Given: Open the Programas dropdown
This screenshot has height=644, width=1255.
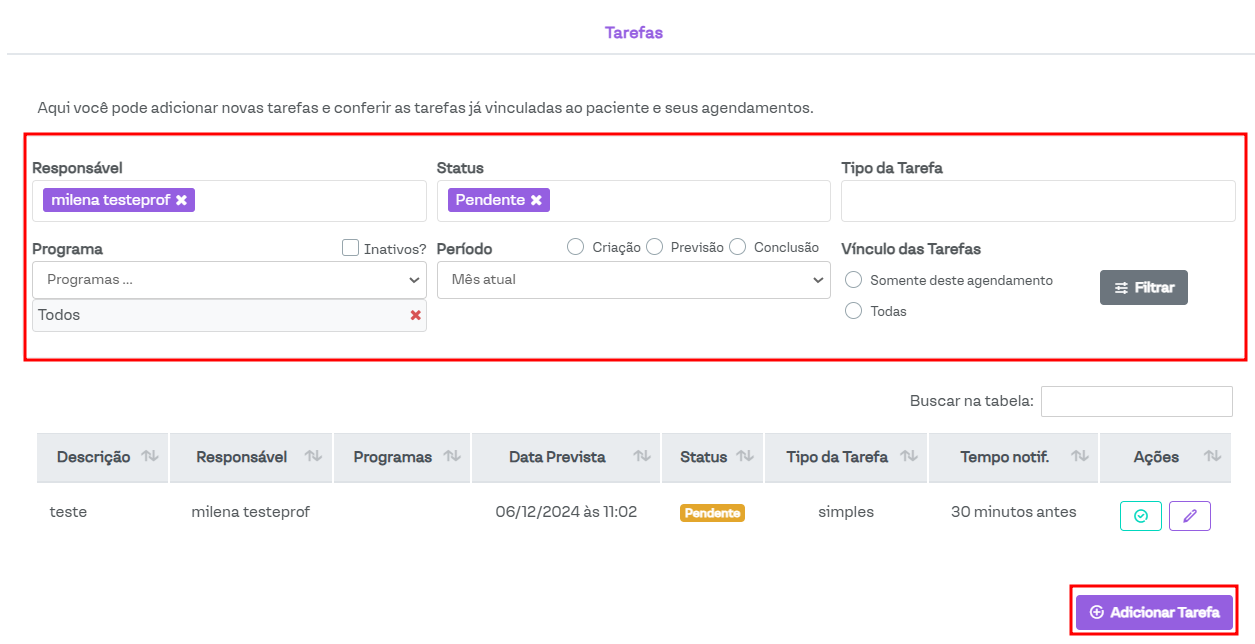Looking at the screenshot, I should coord(229,280).
